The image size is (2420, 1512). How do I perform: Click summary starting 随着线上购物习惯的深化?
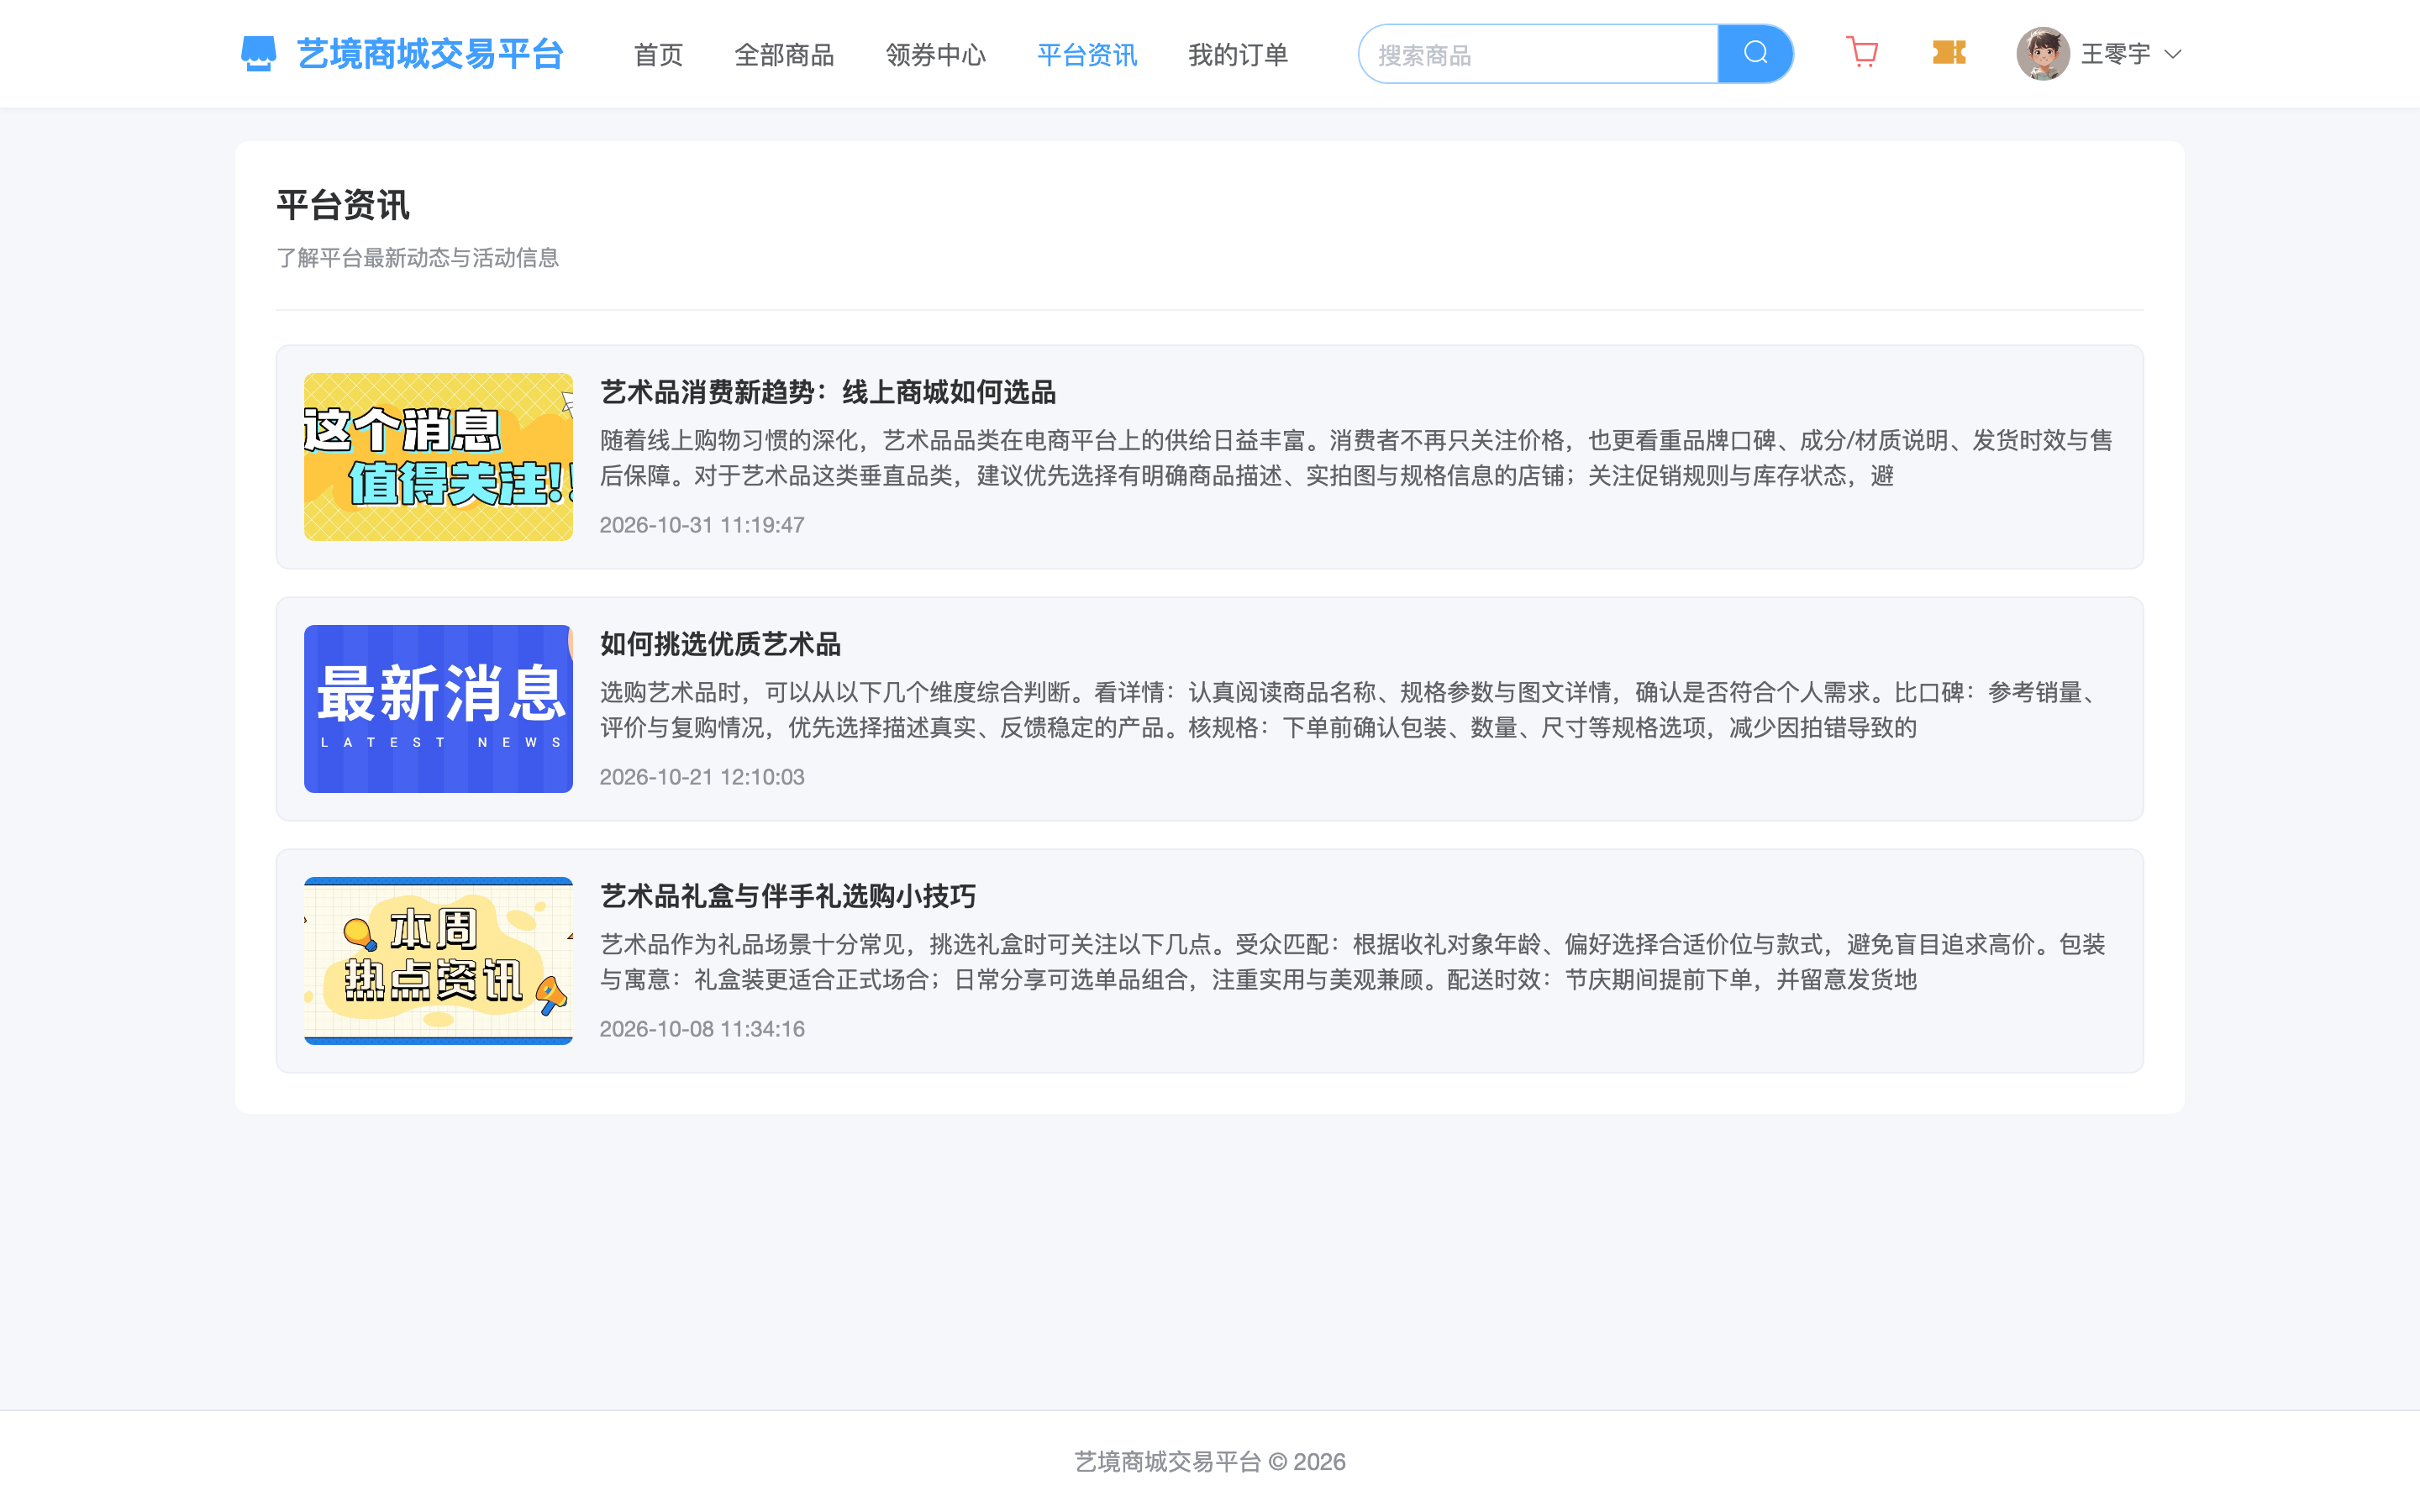point(1356,458)
